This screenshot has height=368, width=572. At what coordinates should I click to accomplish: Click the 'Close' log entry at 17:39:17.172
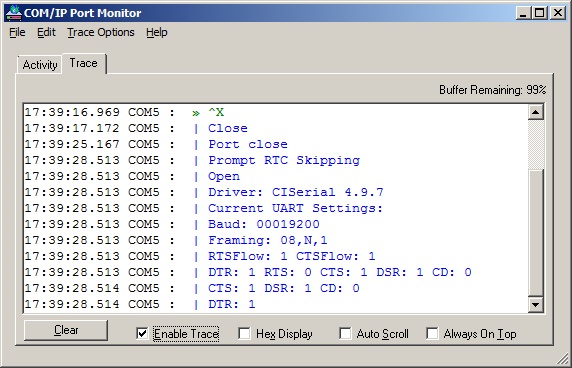(x=276, y=128)
